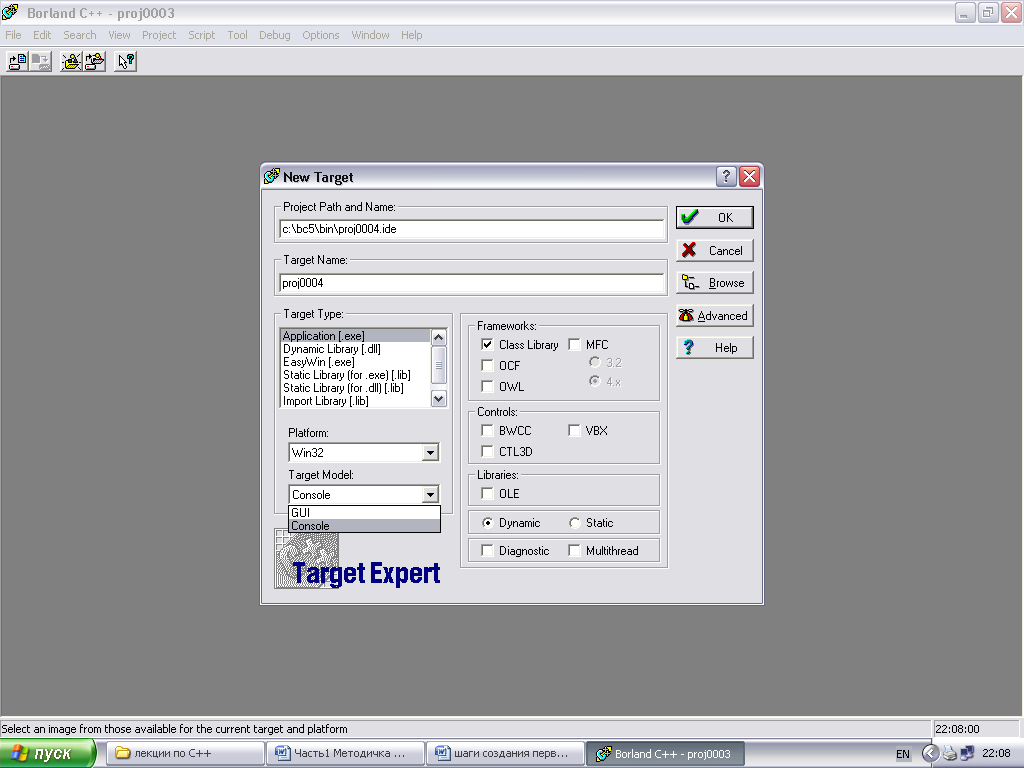Click the network monitors tray icon
Viewport: 1024px width, 768px height.
967,754
